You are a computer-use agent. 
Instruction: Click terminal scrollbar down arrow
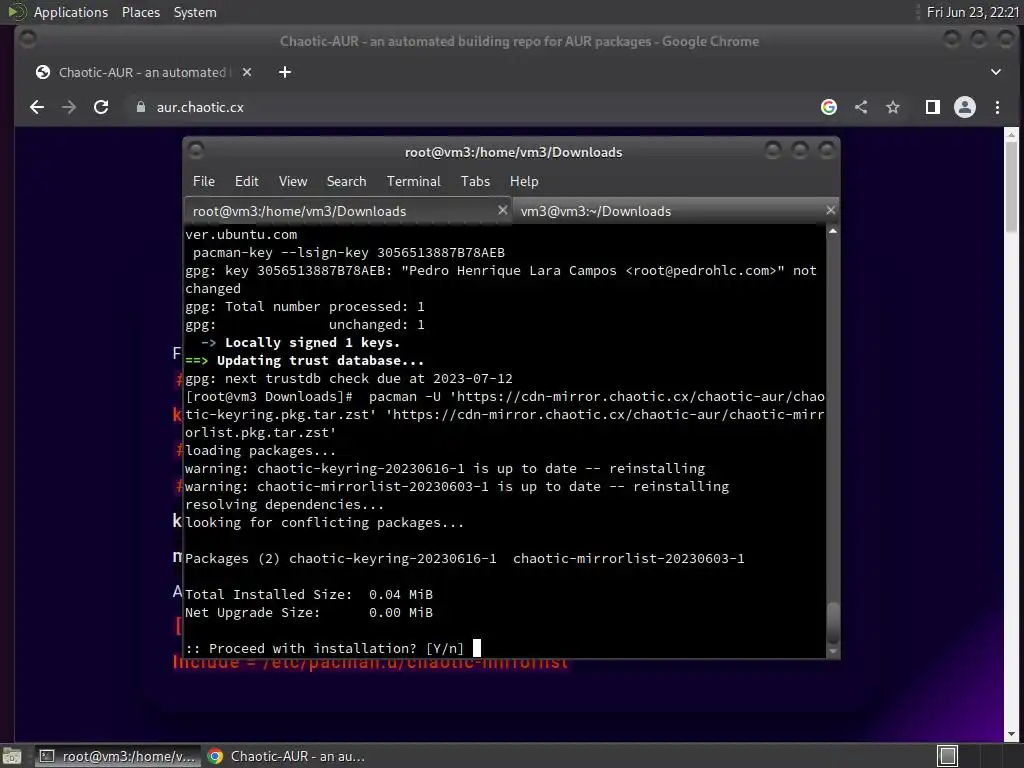[833, 651]
